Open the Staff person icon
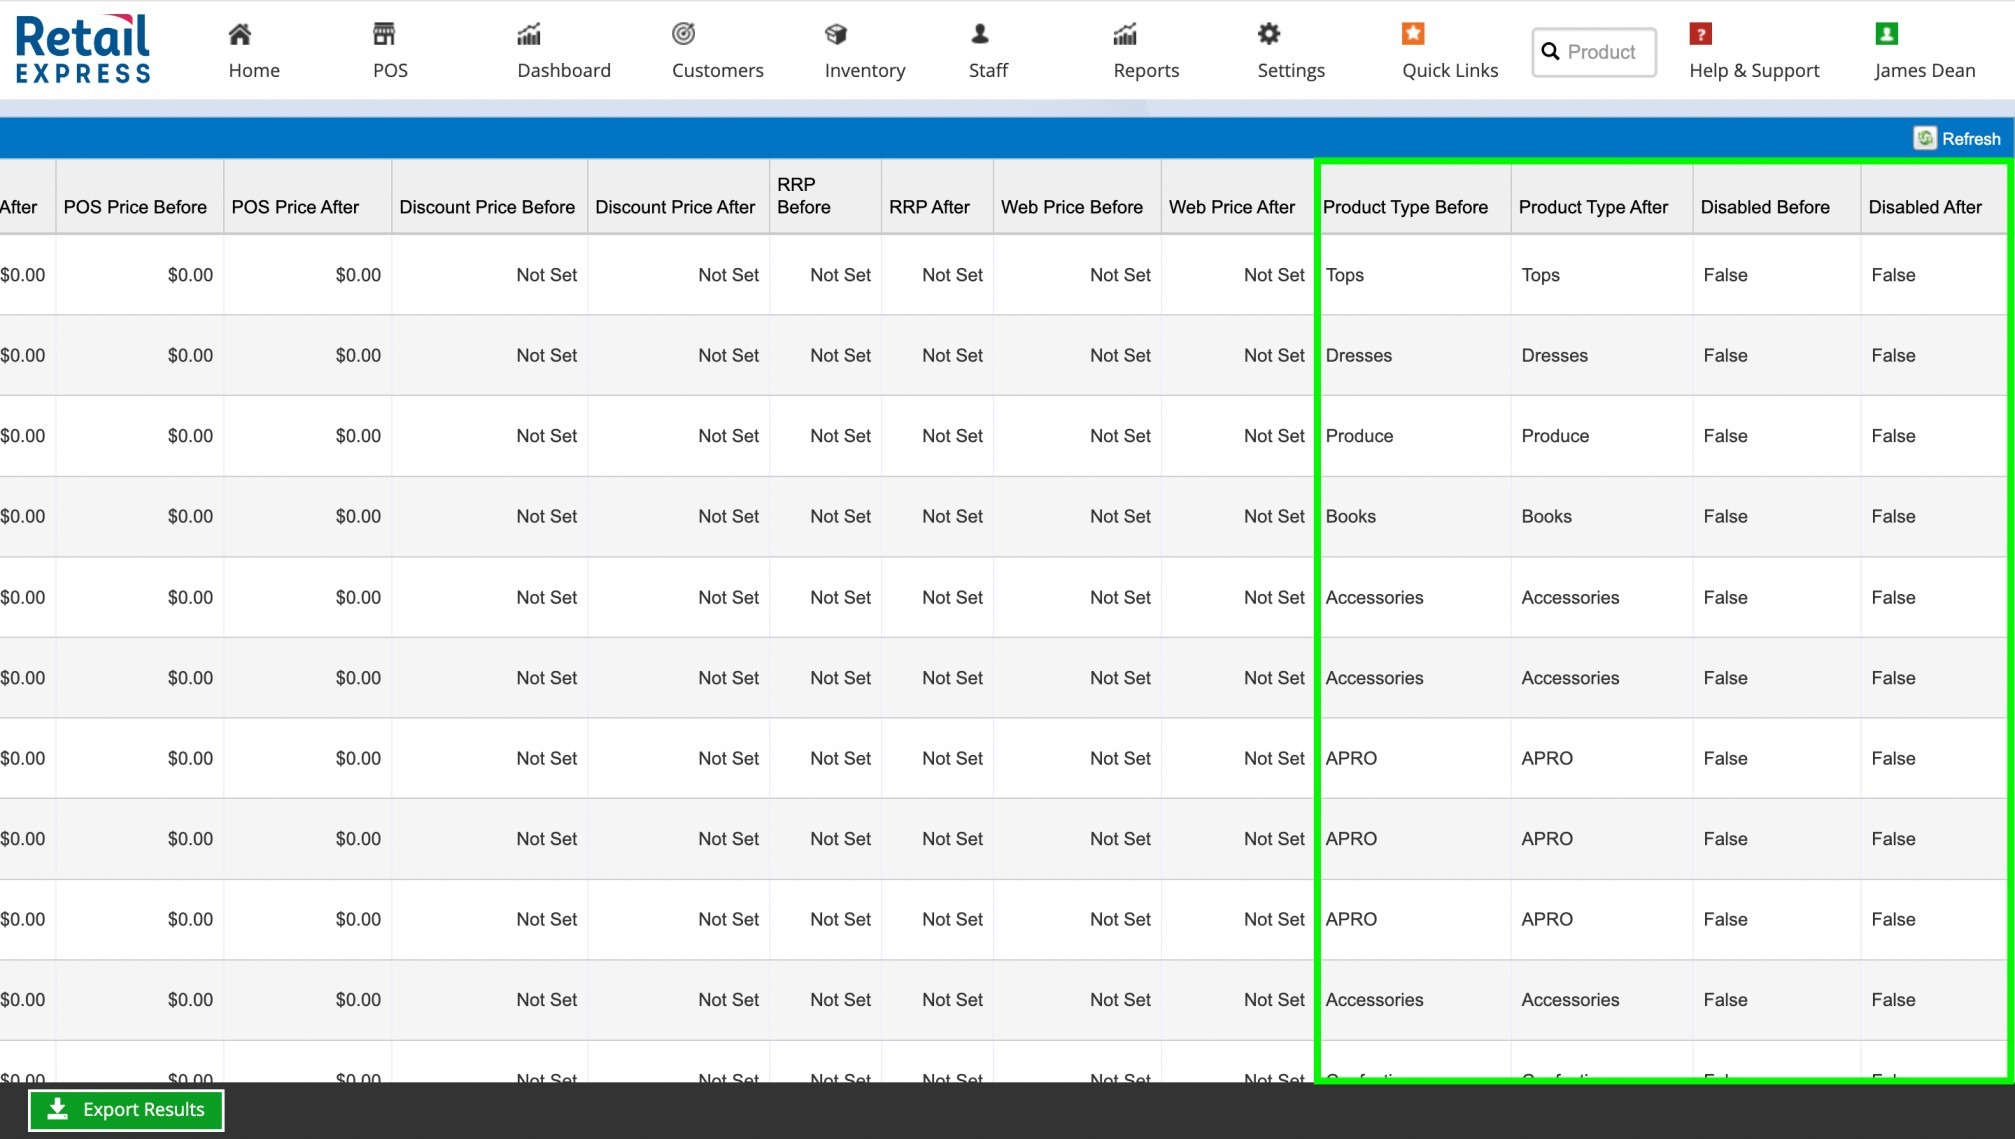The width and height of the screenshot is (2015, 1139). point(980,35)
